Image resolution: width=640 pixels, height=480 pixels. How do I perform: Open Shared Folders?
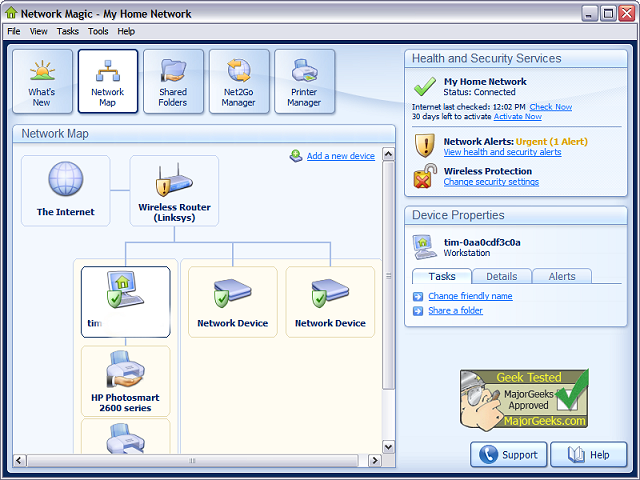[173, 81]
